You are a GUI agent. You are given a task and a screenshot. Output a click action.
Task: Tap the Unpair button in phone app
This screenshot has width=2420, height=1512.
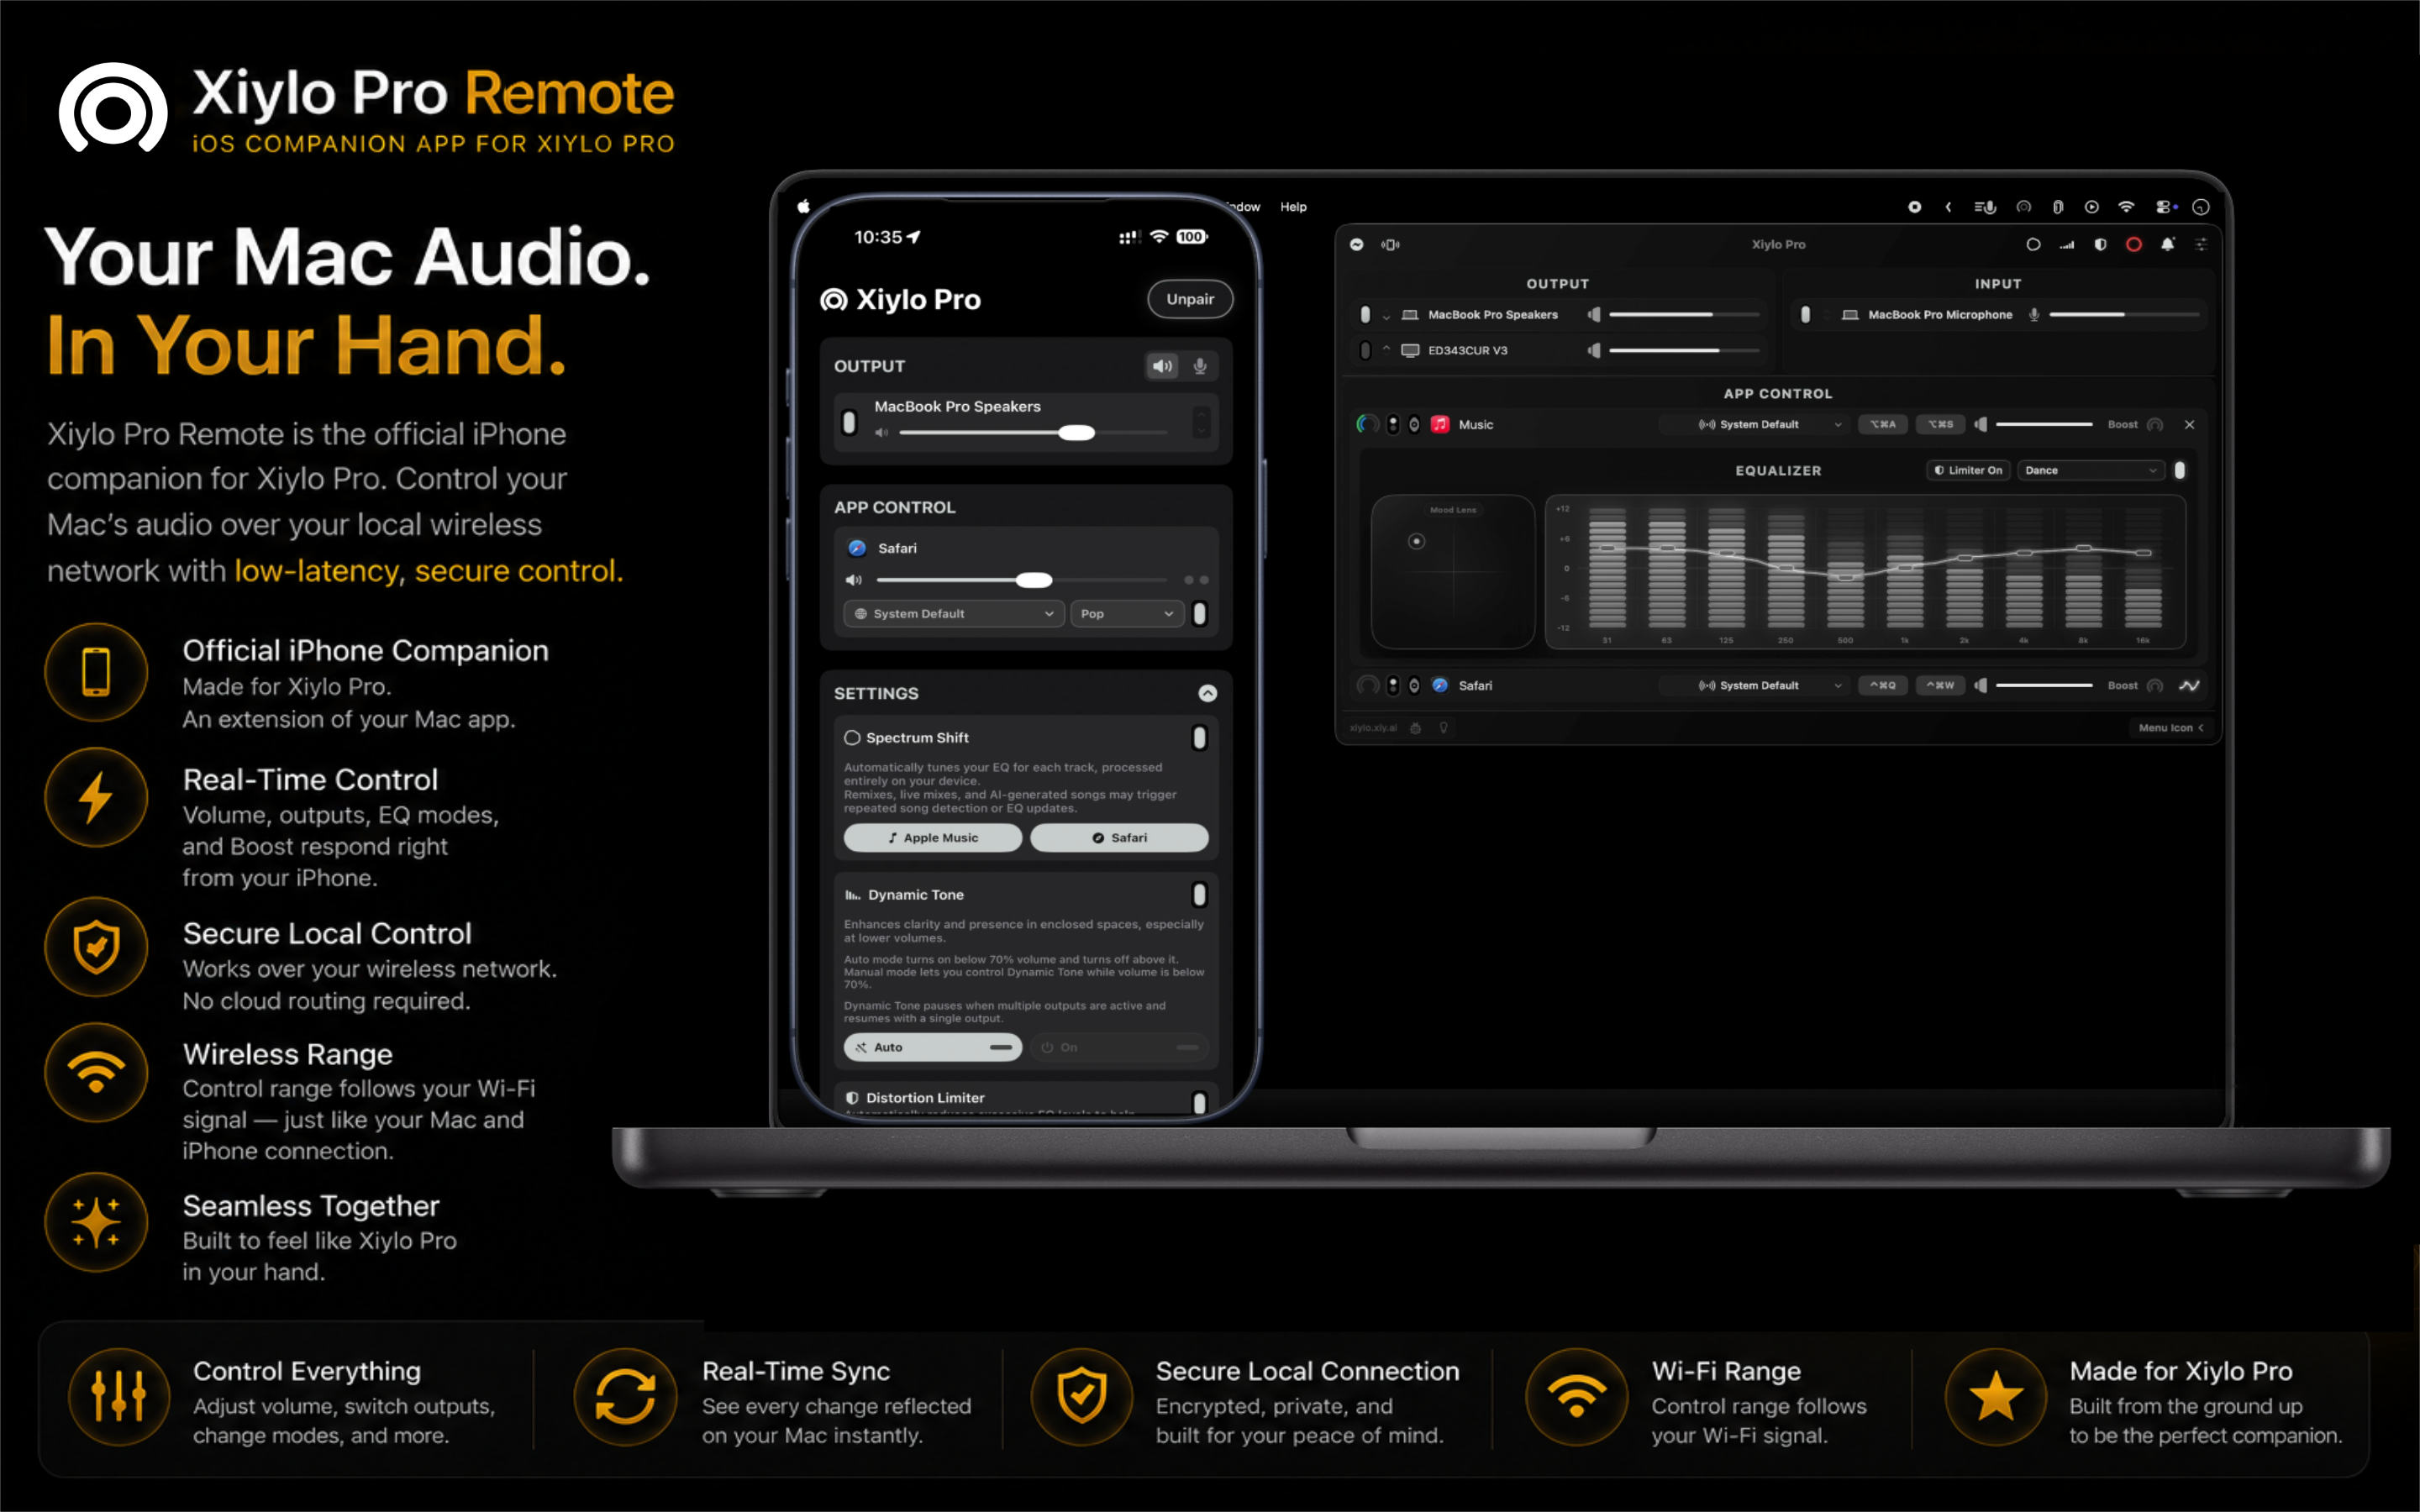point(1189,299)
